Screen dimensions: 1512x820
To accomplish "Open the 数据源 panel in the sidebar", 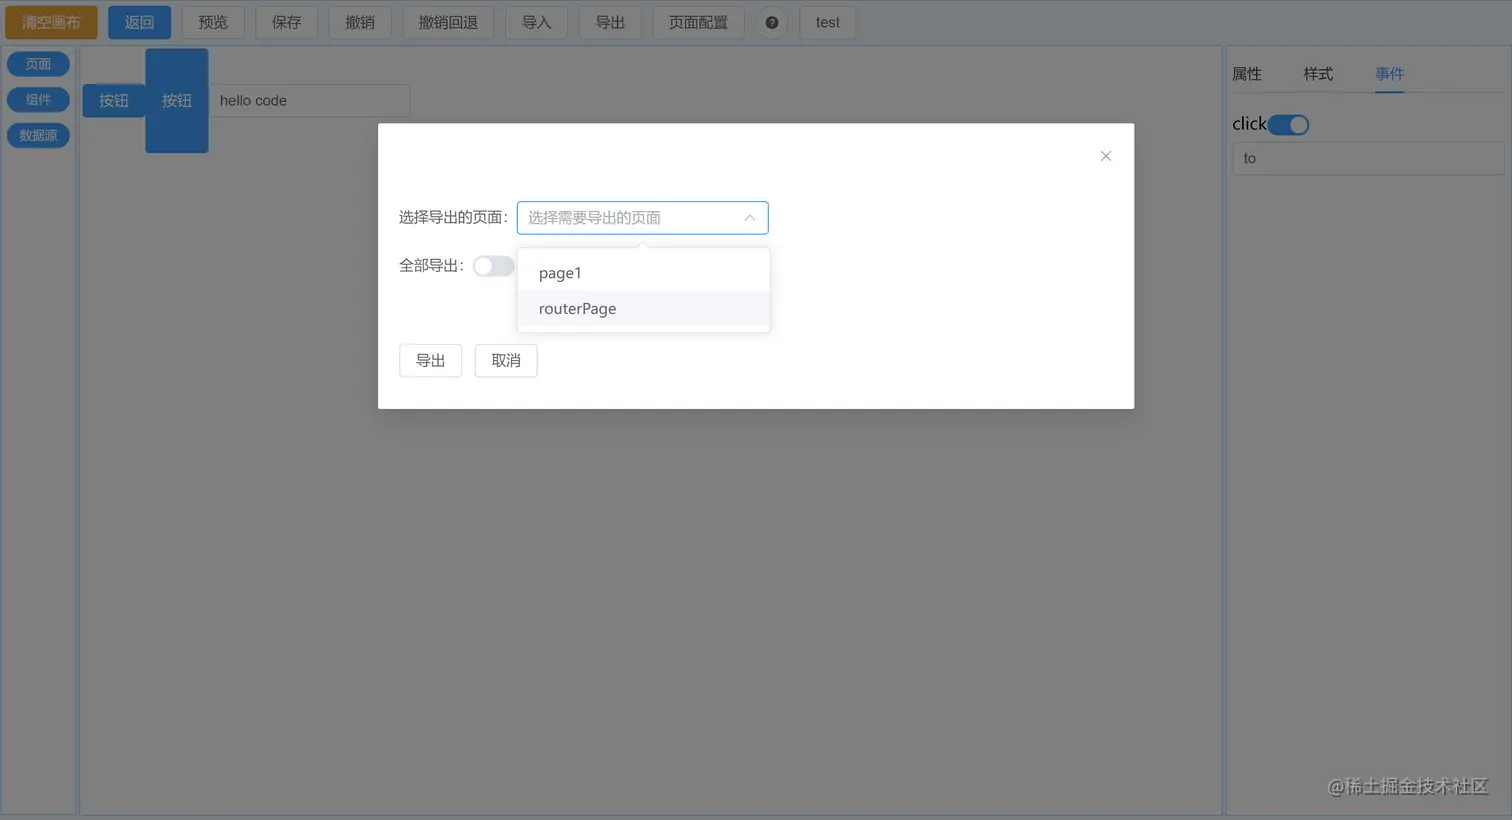I will [x=38, y=135].
